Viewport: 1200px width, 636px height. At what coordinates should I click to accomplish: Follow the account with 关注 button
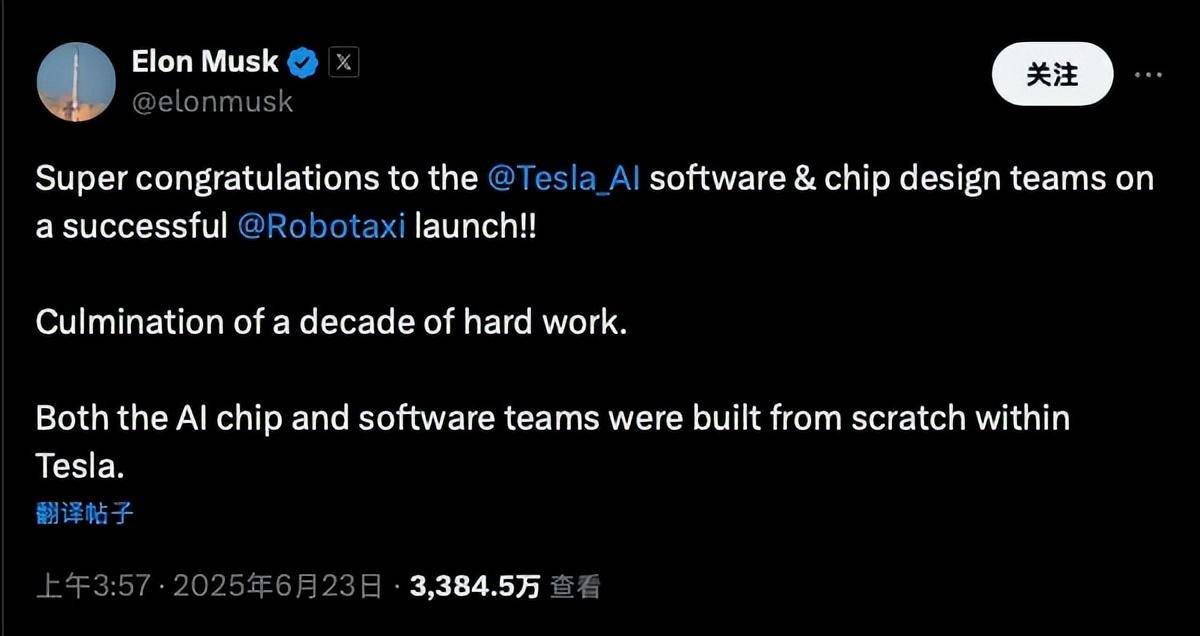coord(1052,74)
